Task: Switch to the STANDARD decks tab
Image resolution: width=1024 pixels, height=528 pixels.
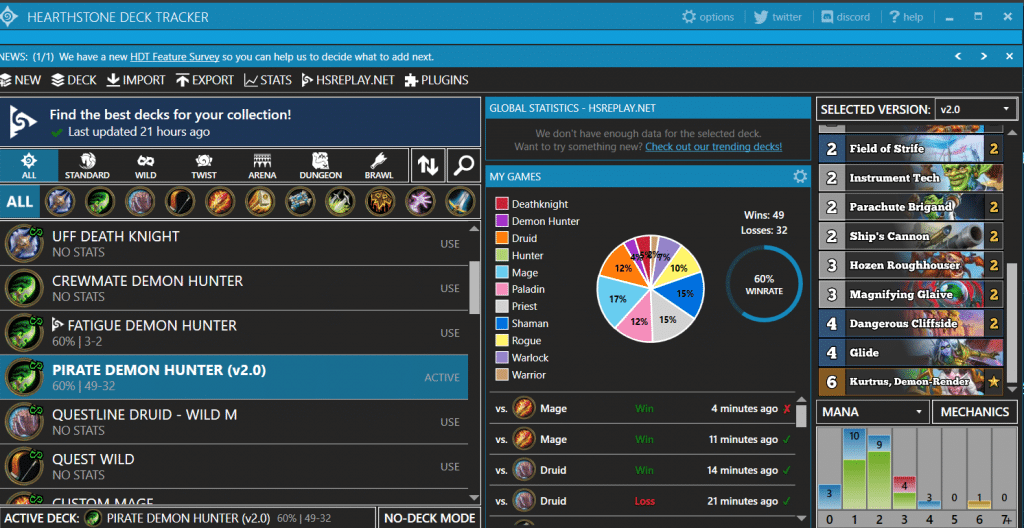Action: [x=87, y=165]
